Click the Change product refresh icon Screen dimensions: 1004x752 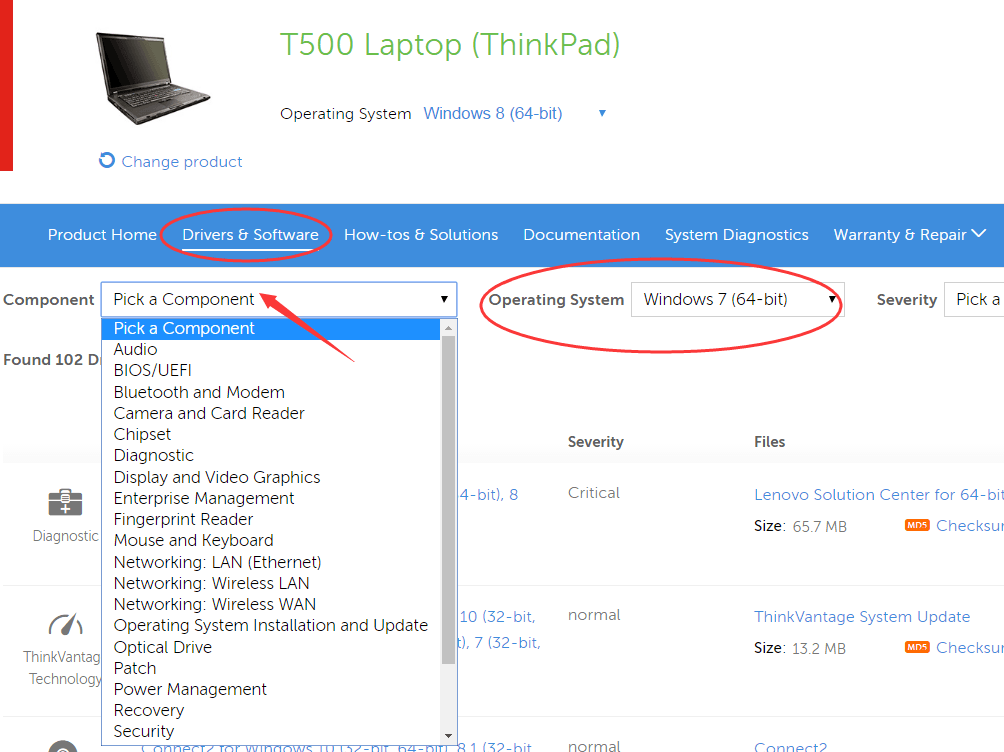click(107, 160)
